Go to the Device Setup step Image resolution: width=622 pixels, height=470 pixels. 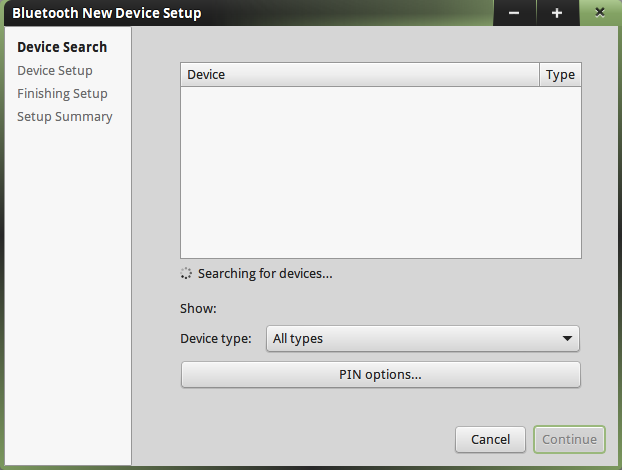click(55, 70)
